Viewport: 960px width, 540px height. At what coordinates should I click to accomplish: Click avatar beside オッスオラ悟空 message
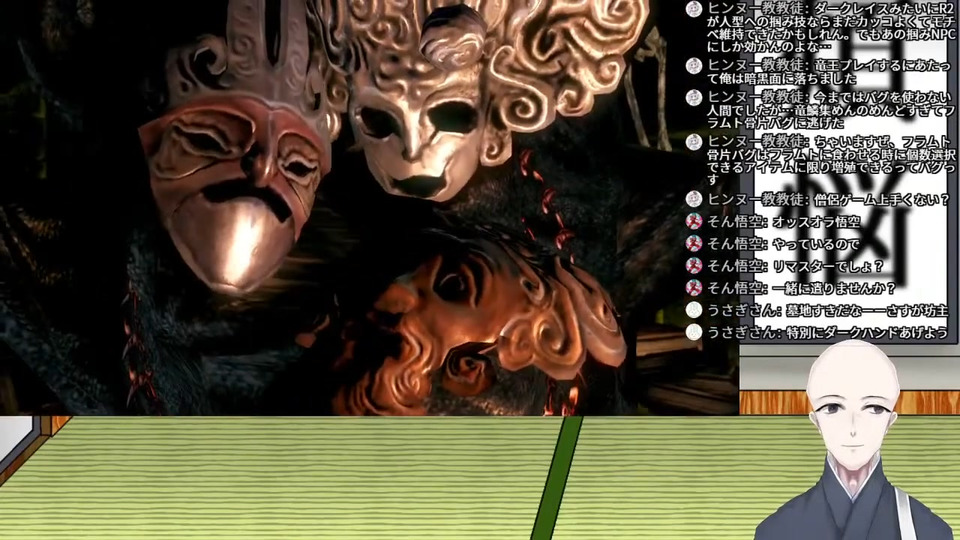point(694,221)
